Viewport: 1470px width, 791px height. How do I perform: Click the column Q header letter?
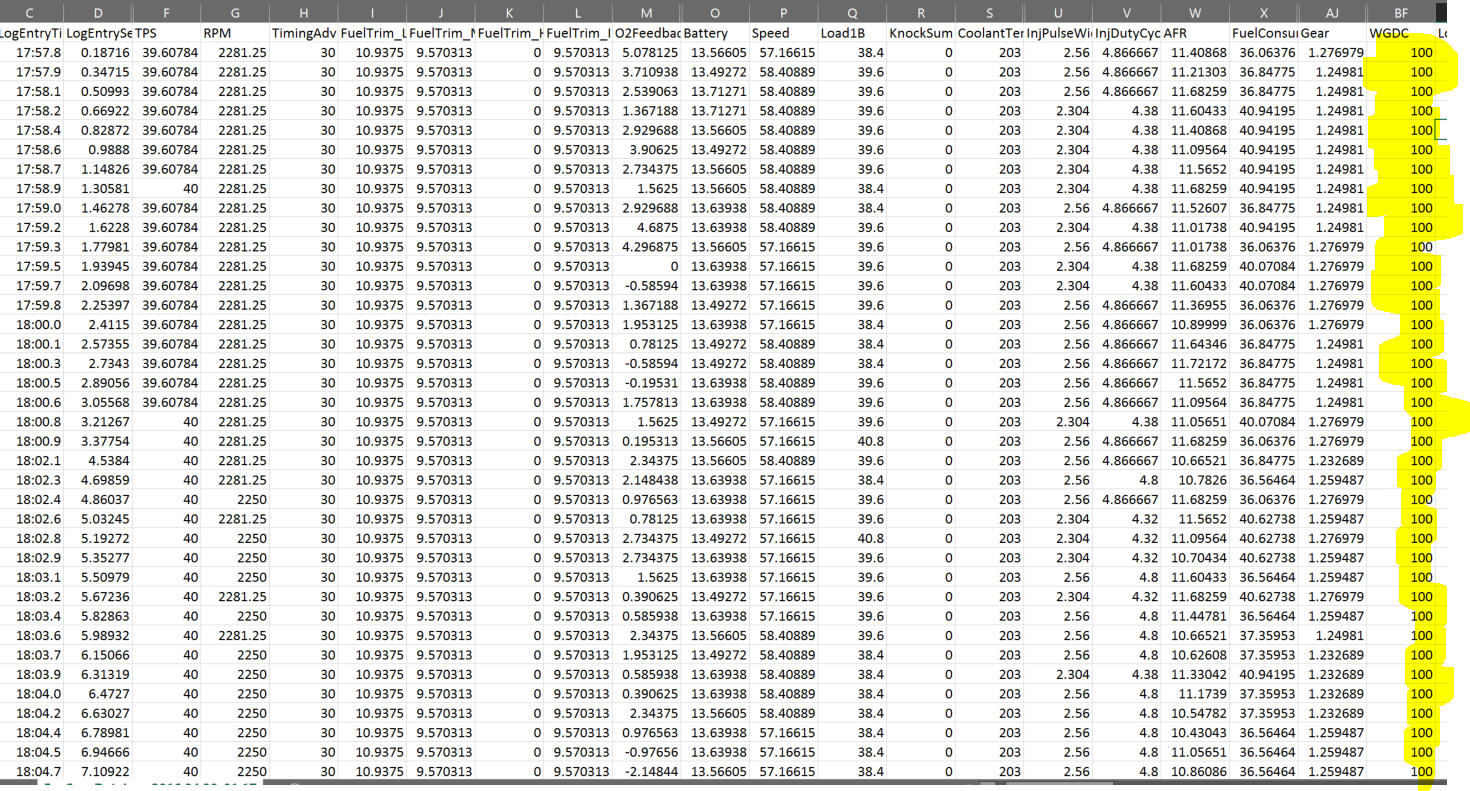[851, 12]
